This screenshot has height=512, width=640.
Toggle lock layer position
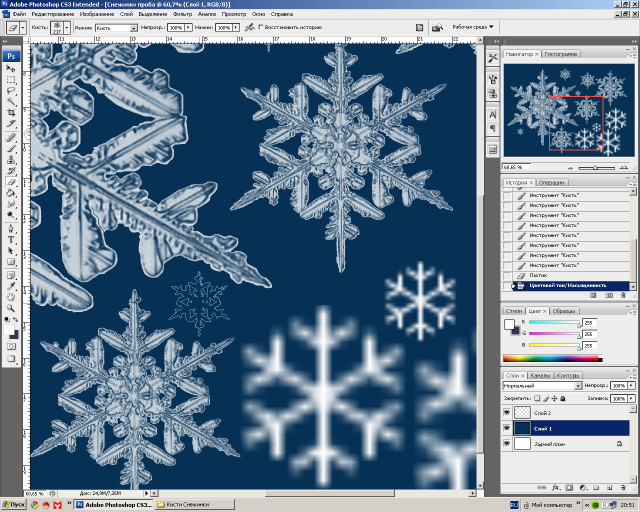pos(554,398)
